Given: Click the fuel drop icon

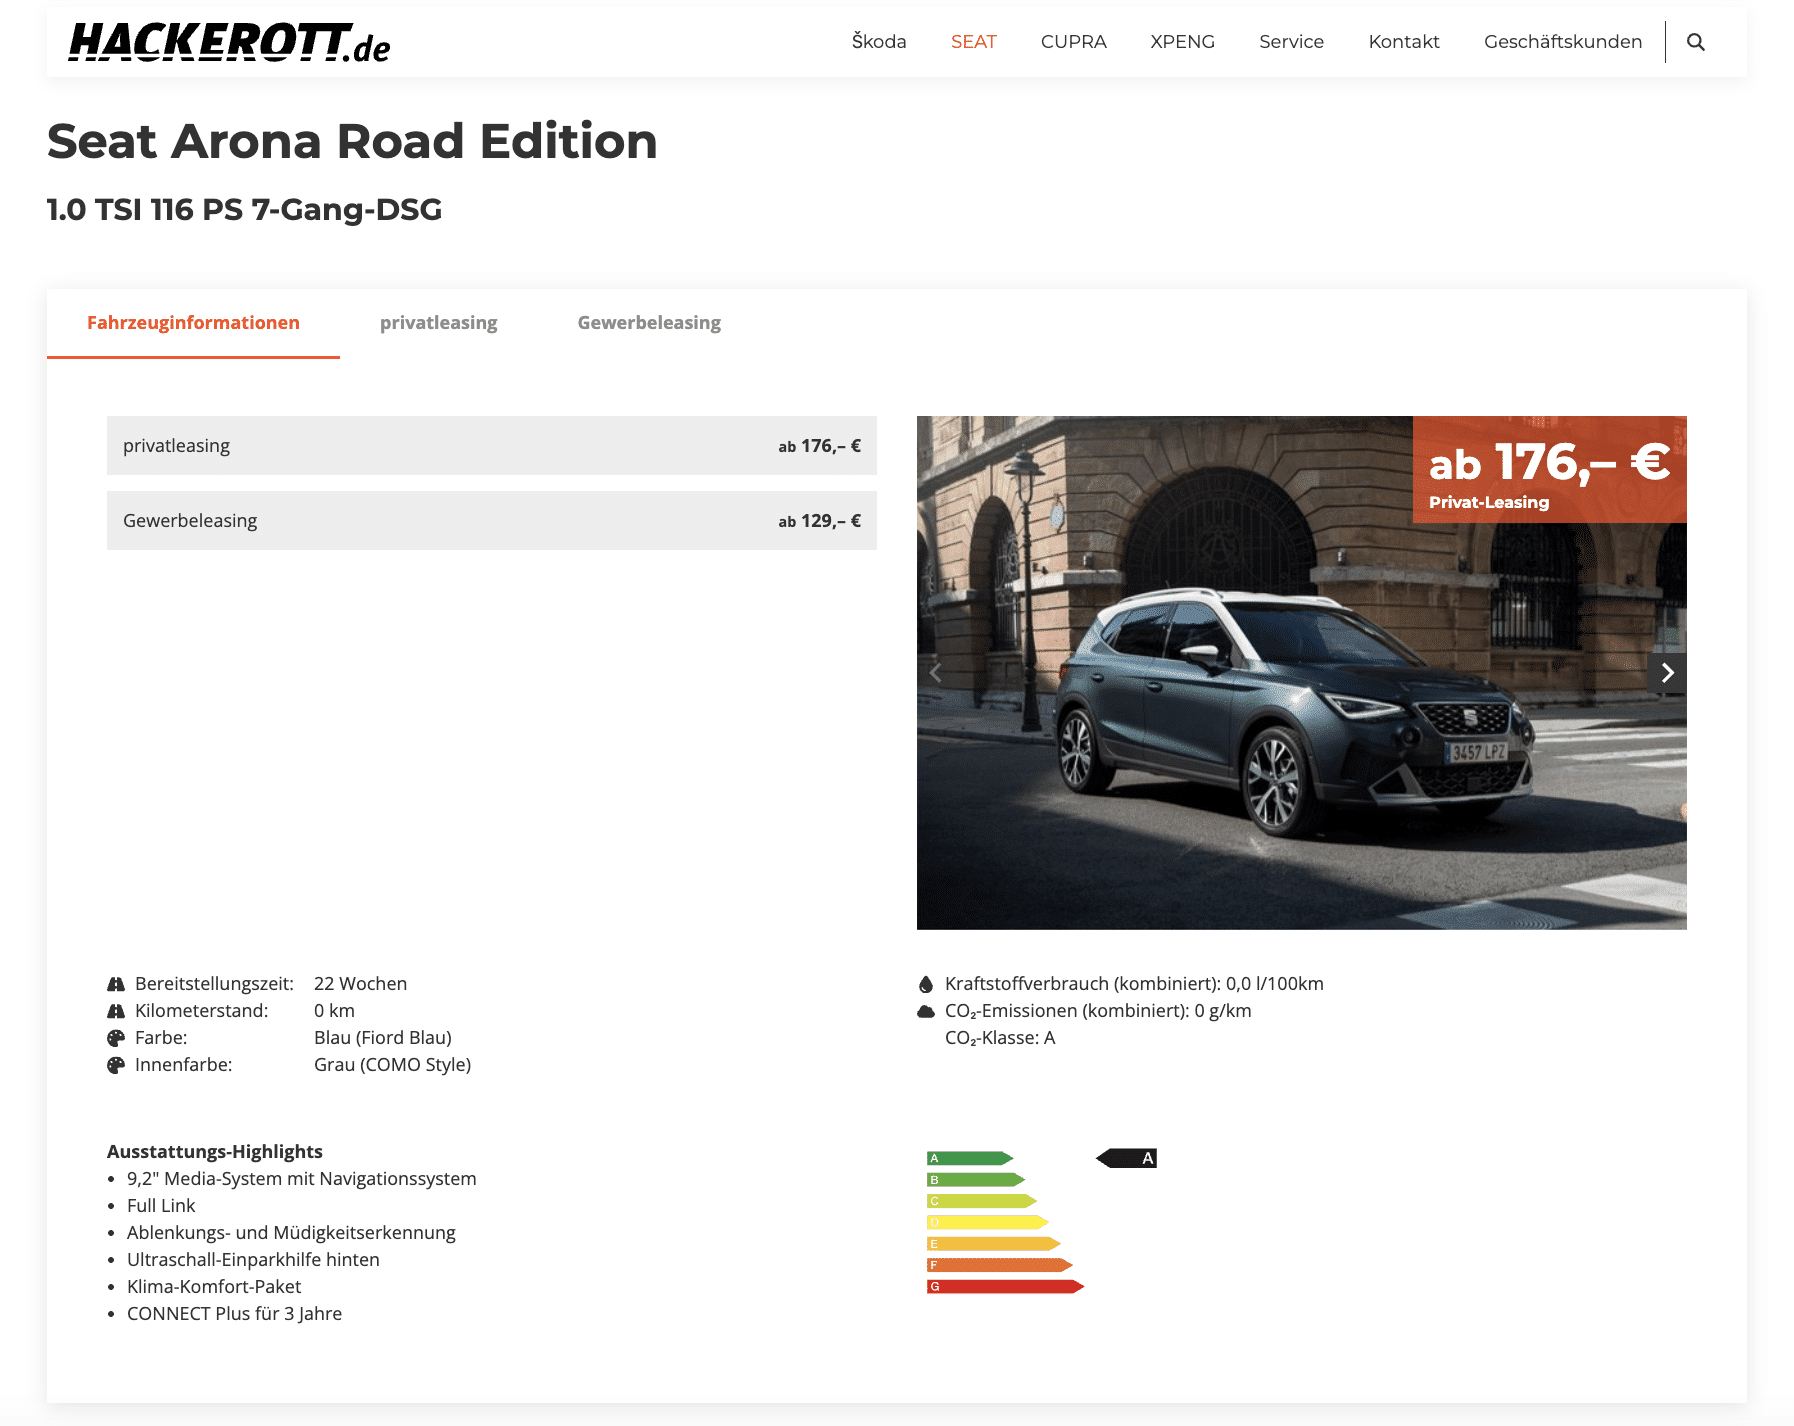Looking at the screenshot, I should tap(926, 984).
